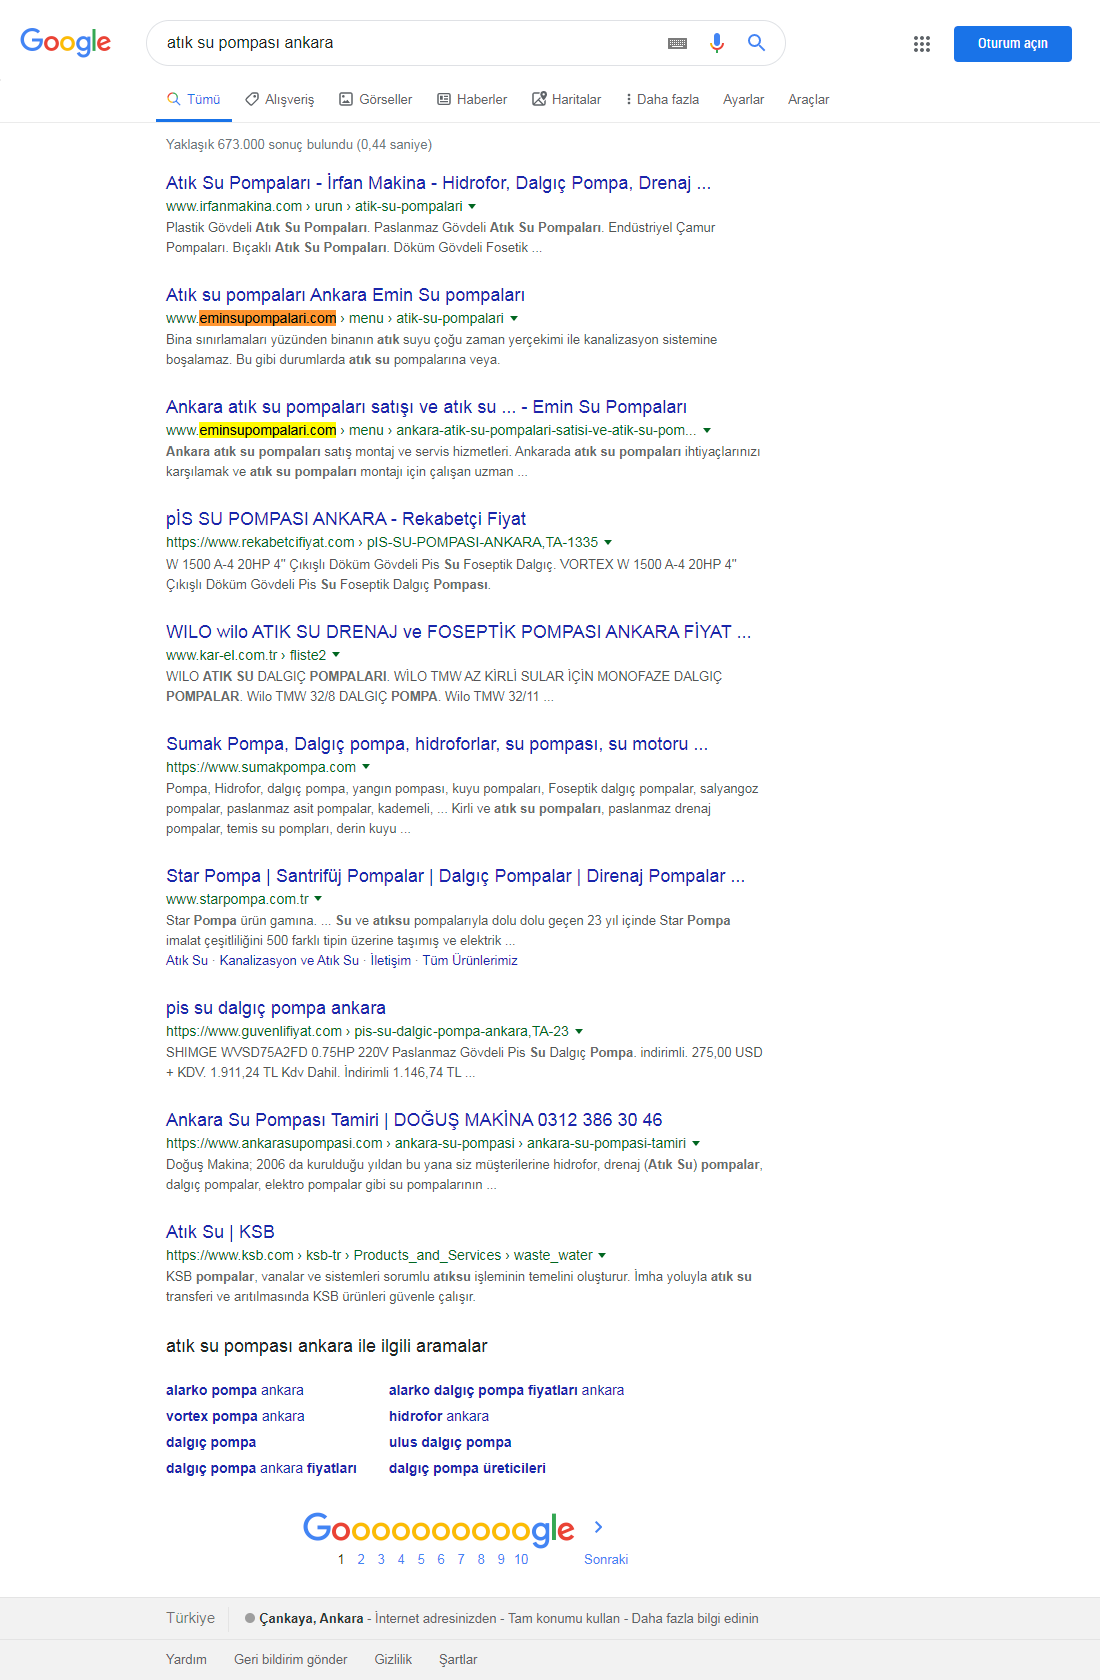The image size is (1100, 1680).
Task: Select related search alarko pompa ankara
Action: click(x=235, y=1390)
